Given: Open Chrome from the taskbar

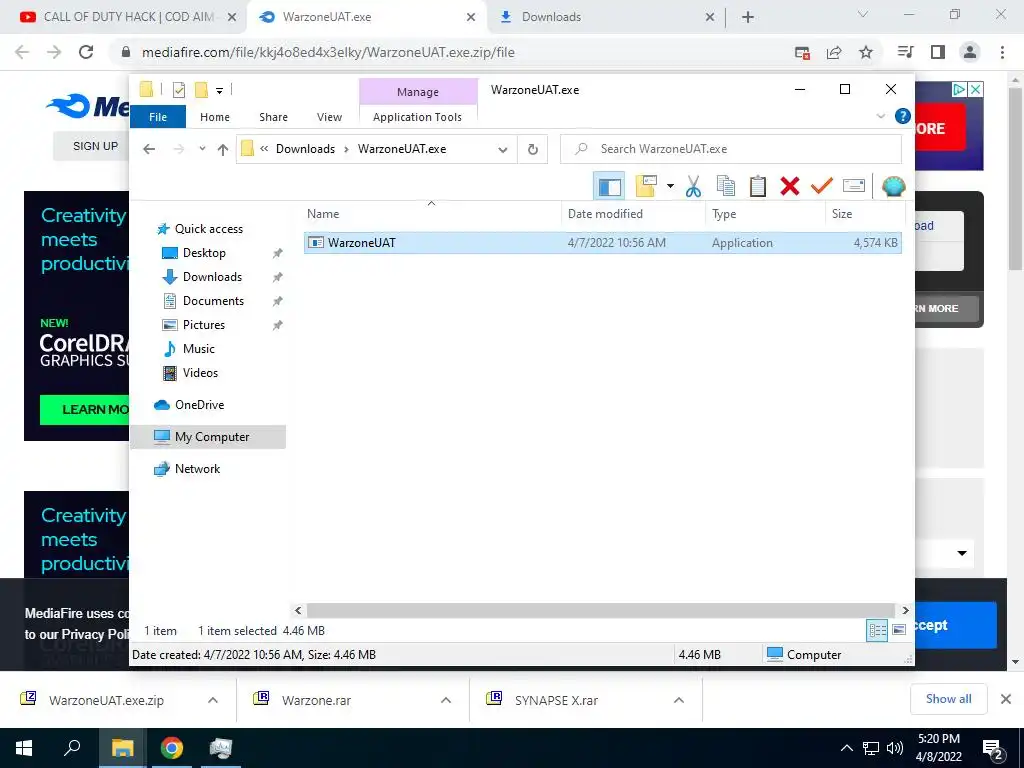Looking at the screenshot, I should point(172,748).
